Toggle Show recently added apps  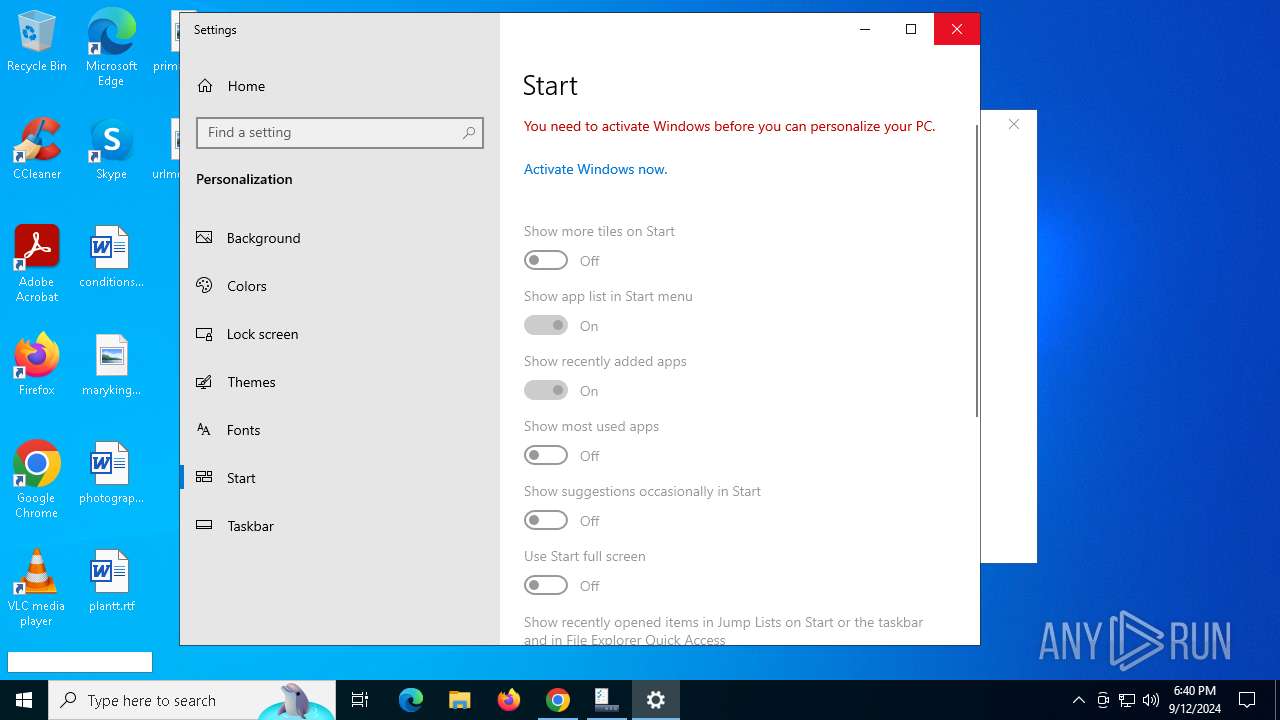tap(546, 390)
